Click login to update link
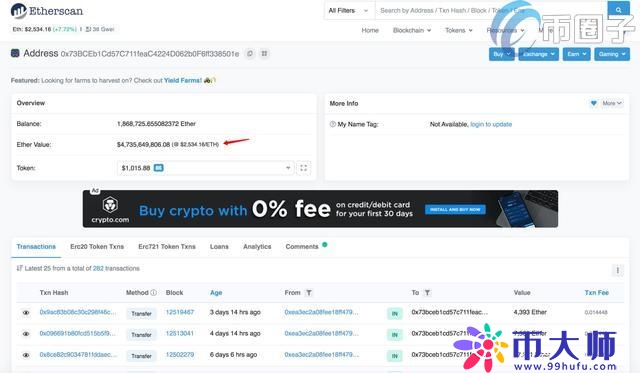 pyautogui.click(x=491, y=124)
